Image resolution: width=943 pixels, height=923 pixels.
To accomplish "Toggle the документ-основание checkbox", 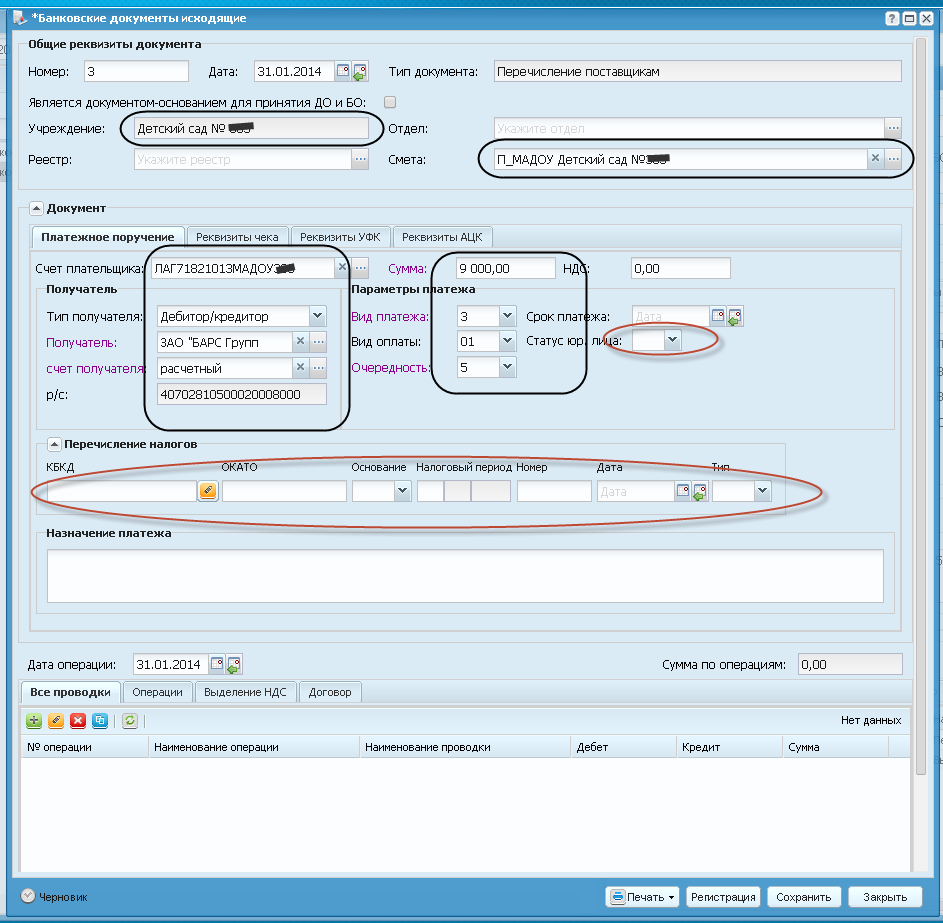I will [x=391, y=102].
